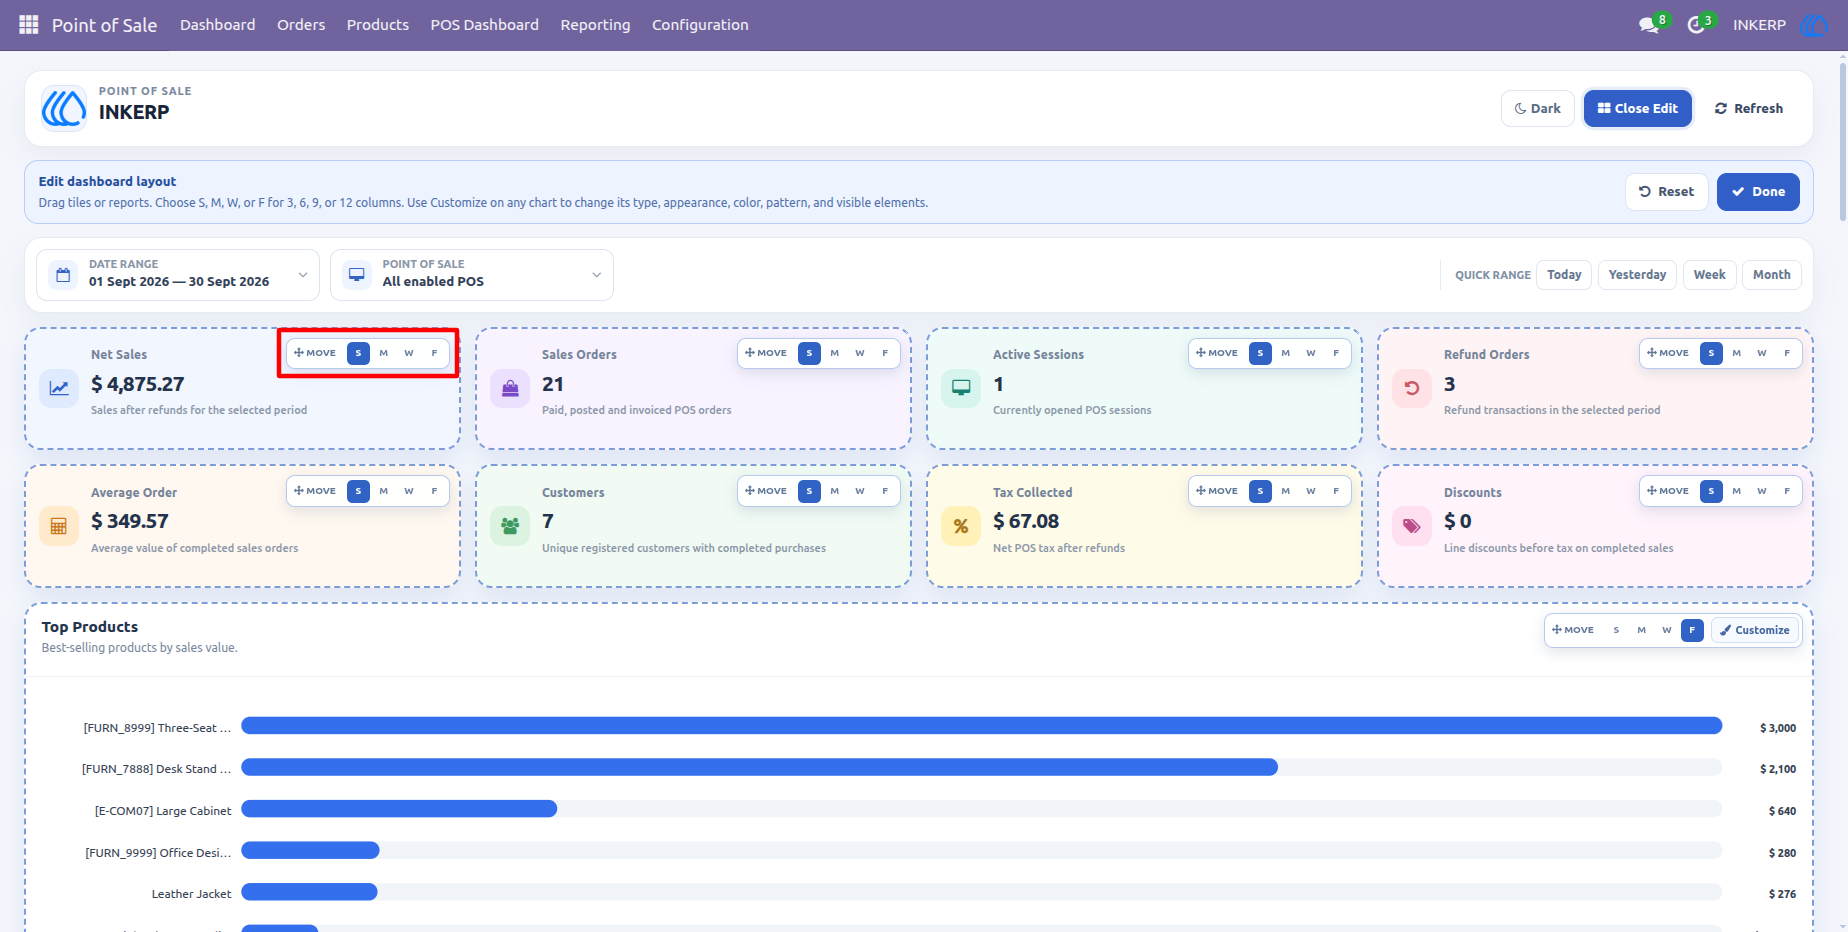The width and height of the screenshot is (1848, 932).
Task: Click the page vertical scrollbar
Action: pyautogui.click(x=1843, y=140)
